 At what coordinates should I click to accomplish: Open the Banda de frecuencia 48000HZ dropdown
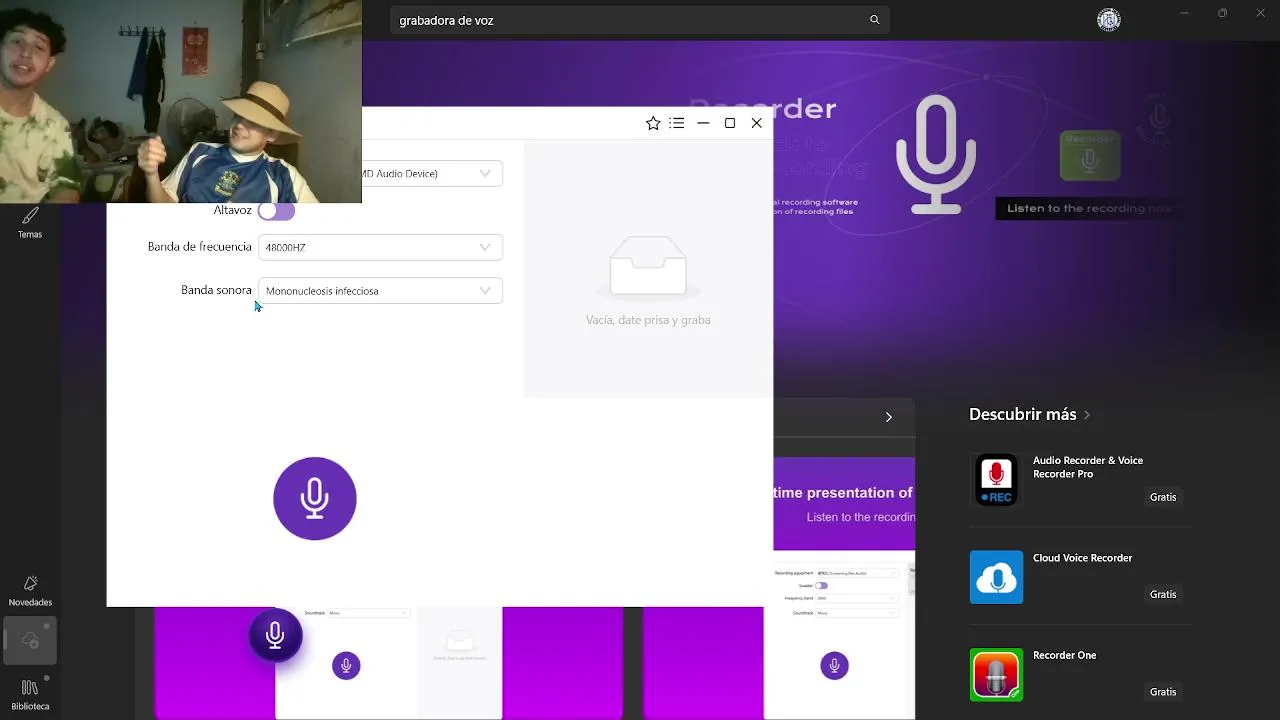tap(380, 247)
